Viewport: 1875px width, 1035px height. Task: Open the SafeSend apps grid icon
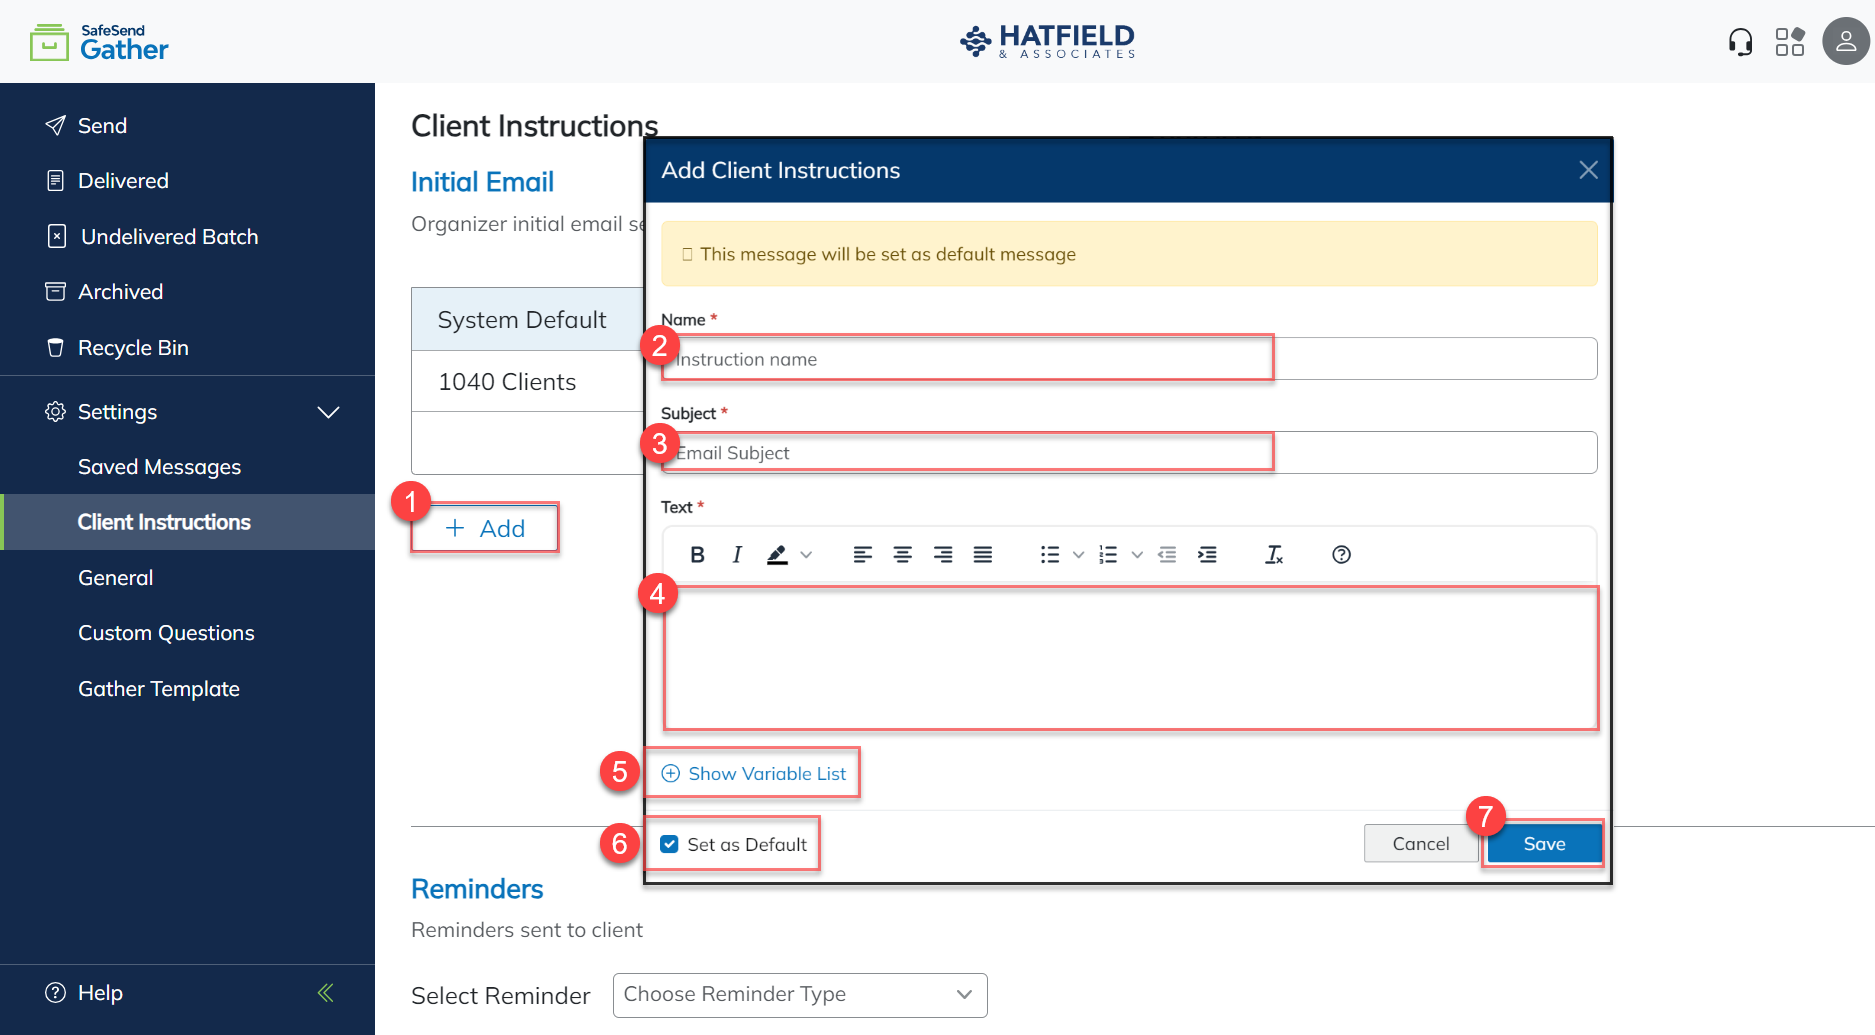coord(1790,41)
